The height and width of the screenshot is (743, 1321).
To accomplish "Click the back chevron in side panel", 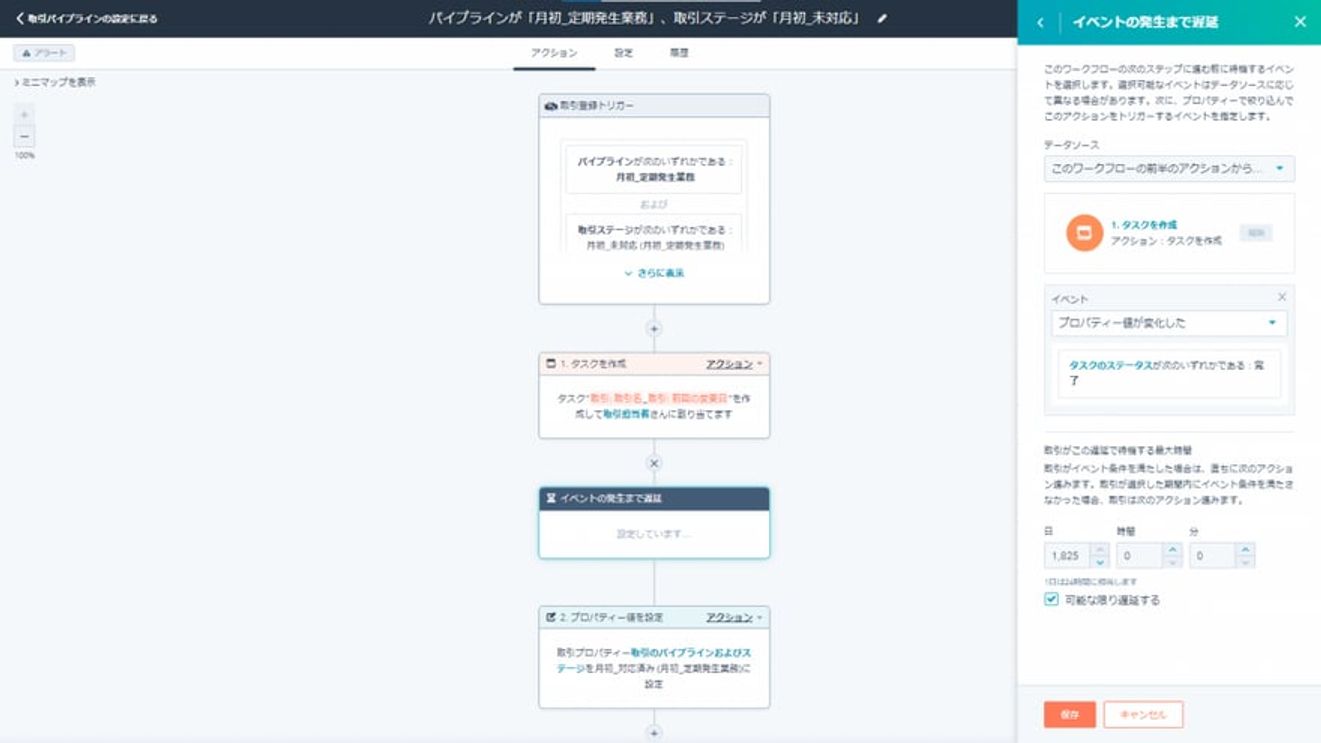I will coord(1040,22).
